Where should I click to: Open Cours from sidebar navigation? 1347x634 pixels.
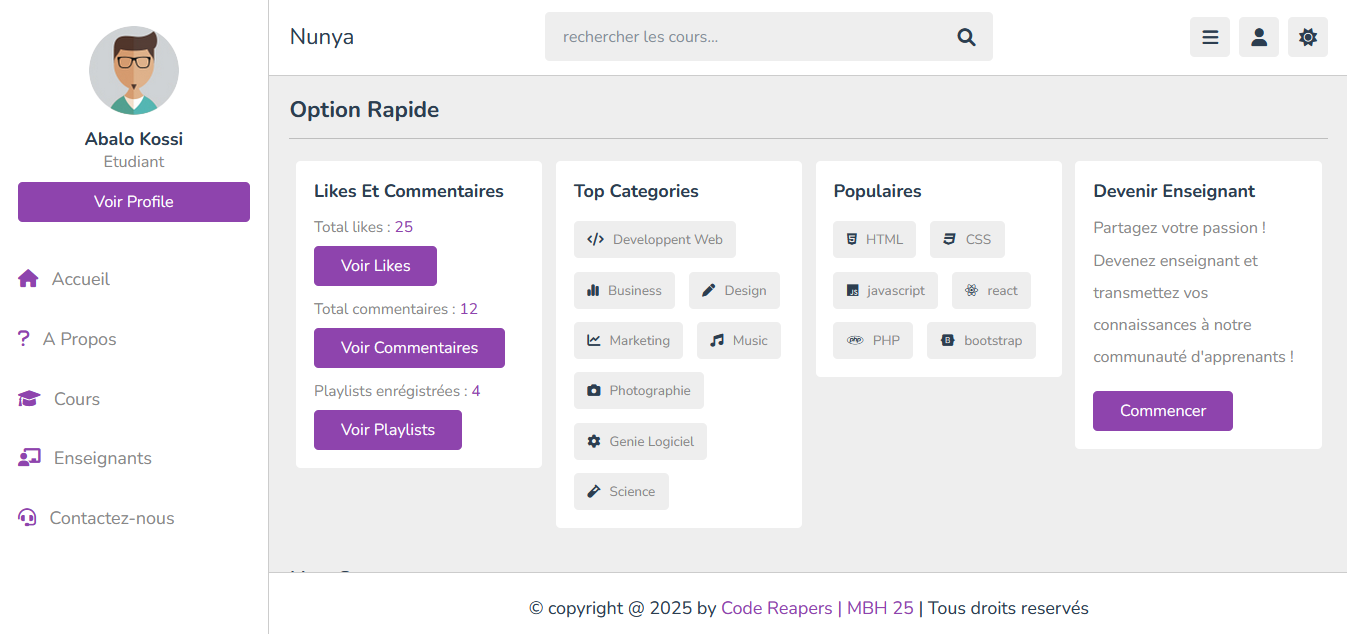click(76, 399)
